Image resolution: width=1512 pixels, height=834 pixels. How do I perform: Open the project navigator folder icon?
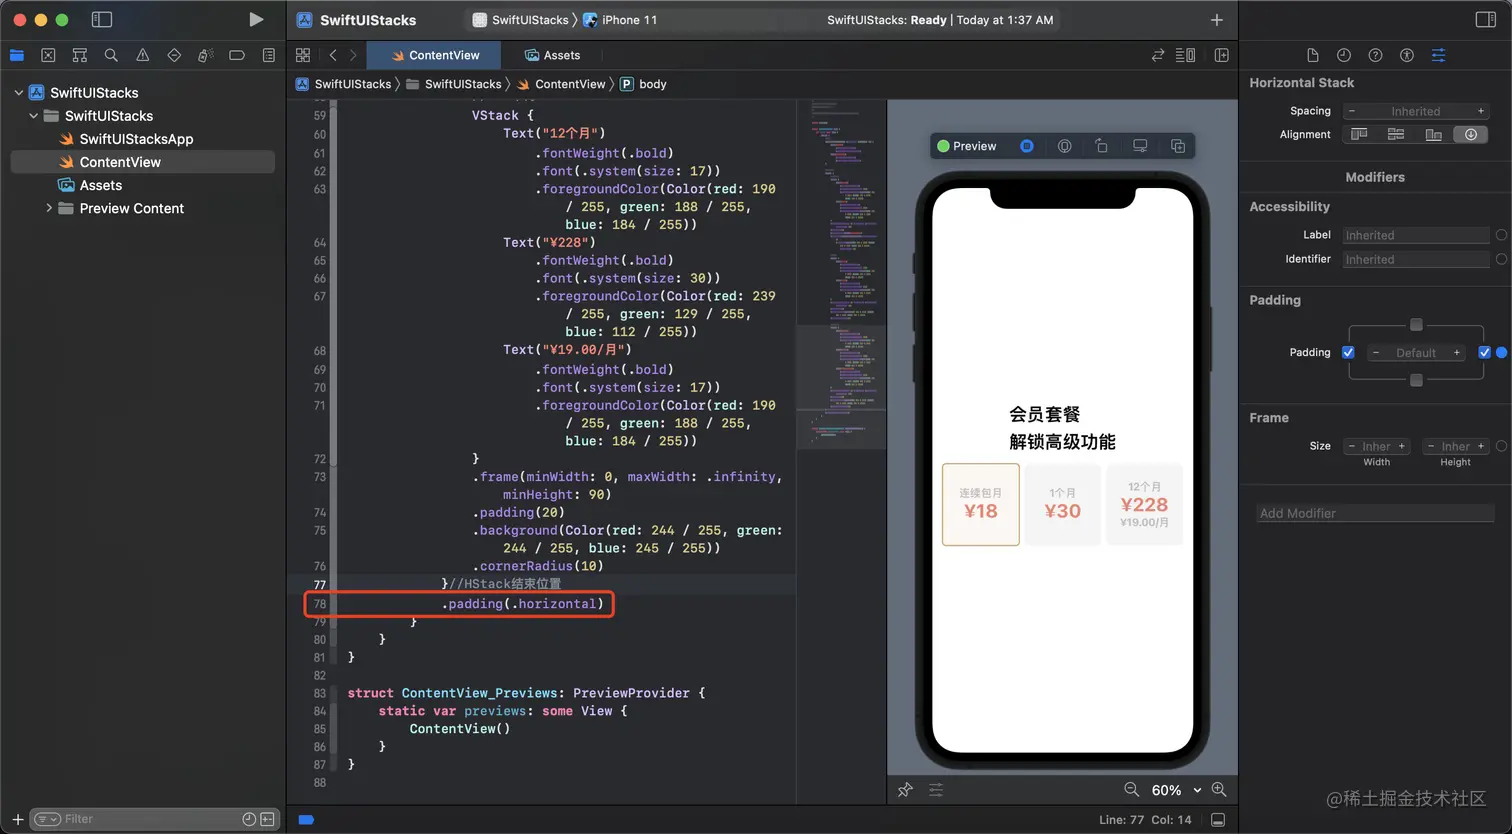pyautogui.click(x=17, y=55)
